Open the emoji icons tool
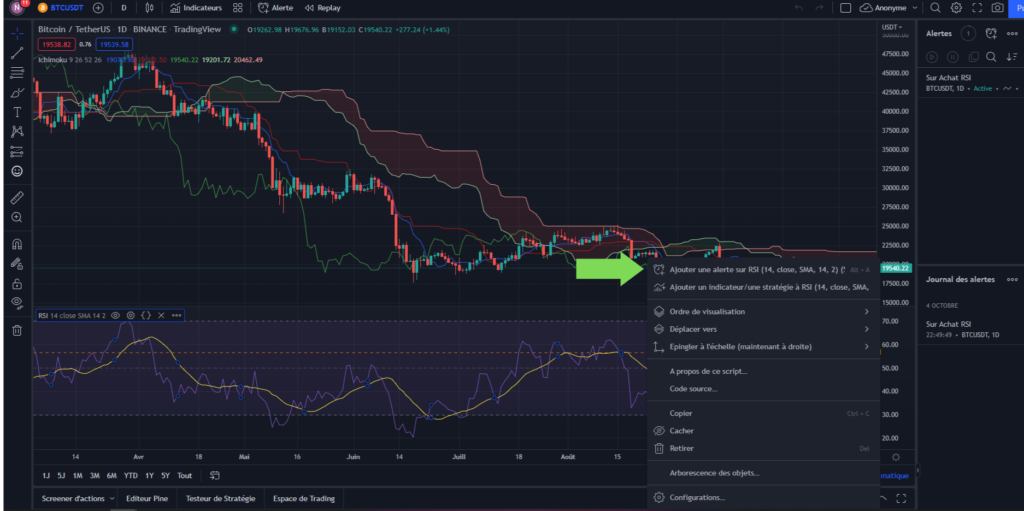 [x=17, y=171]
